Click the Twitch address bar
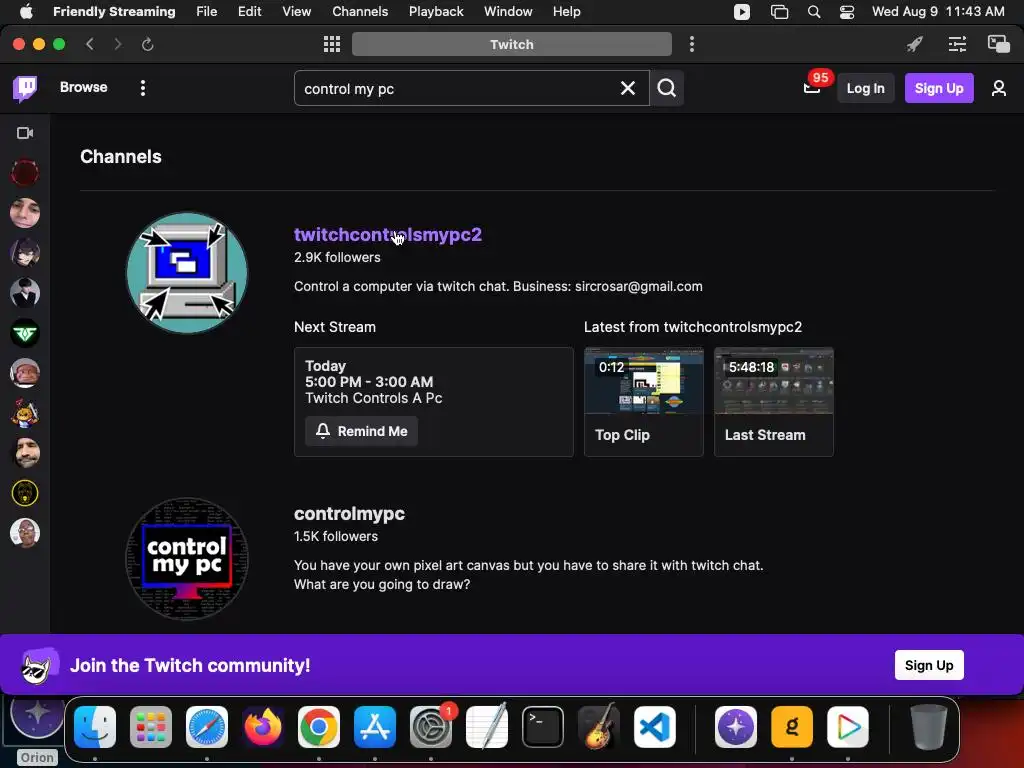 [x=511, y=44]
